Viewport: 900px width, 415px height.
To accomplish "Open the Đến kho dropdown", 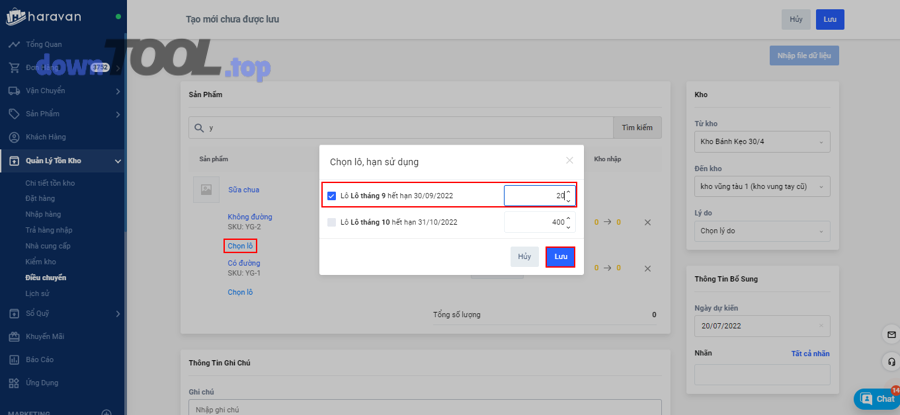I will tap(762, 186).
